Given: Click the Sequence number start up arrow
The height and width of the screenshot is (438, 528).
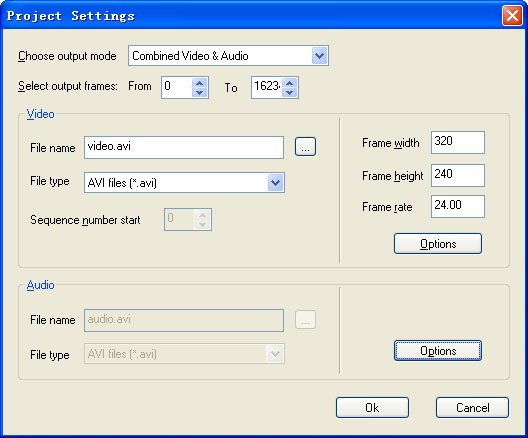Looking at the screenshot, I should pyautogui.click(x=202, y=215).
